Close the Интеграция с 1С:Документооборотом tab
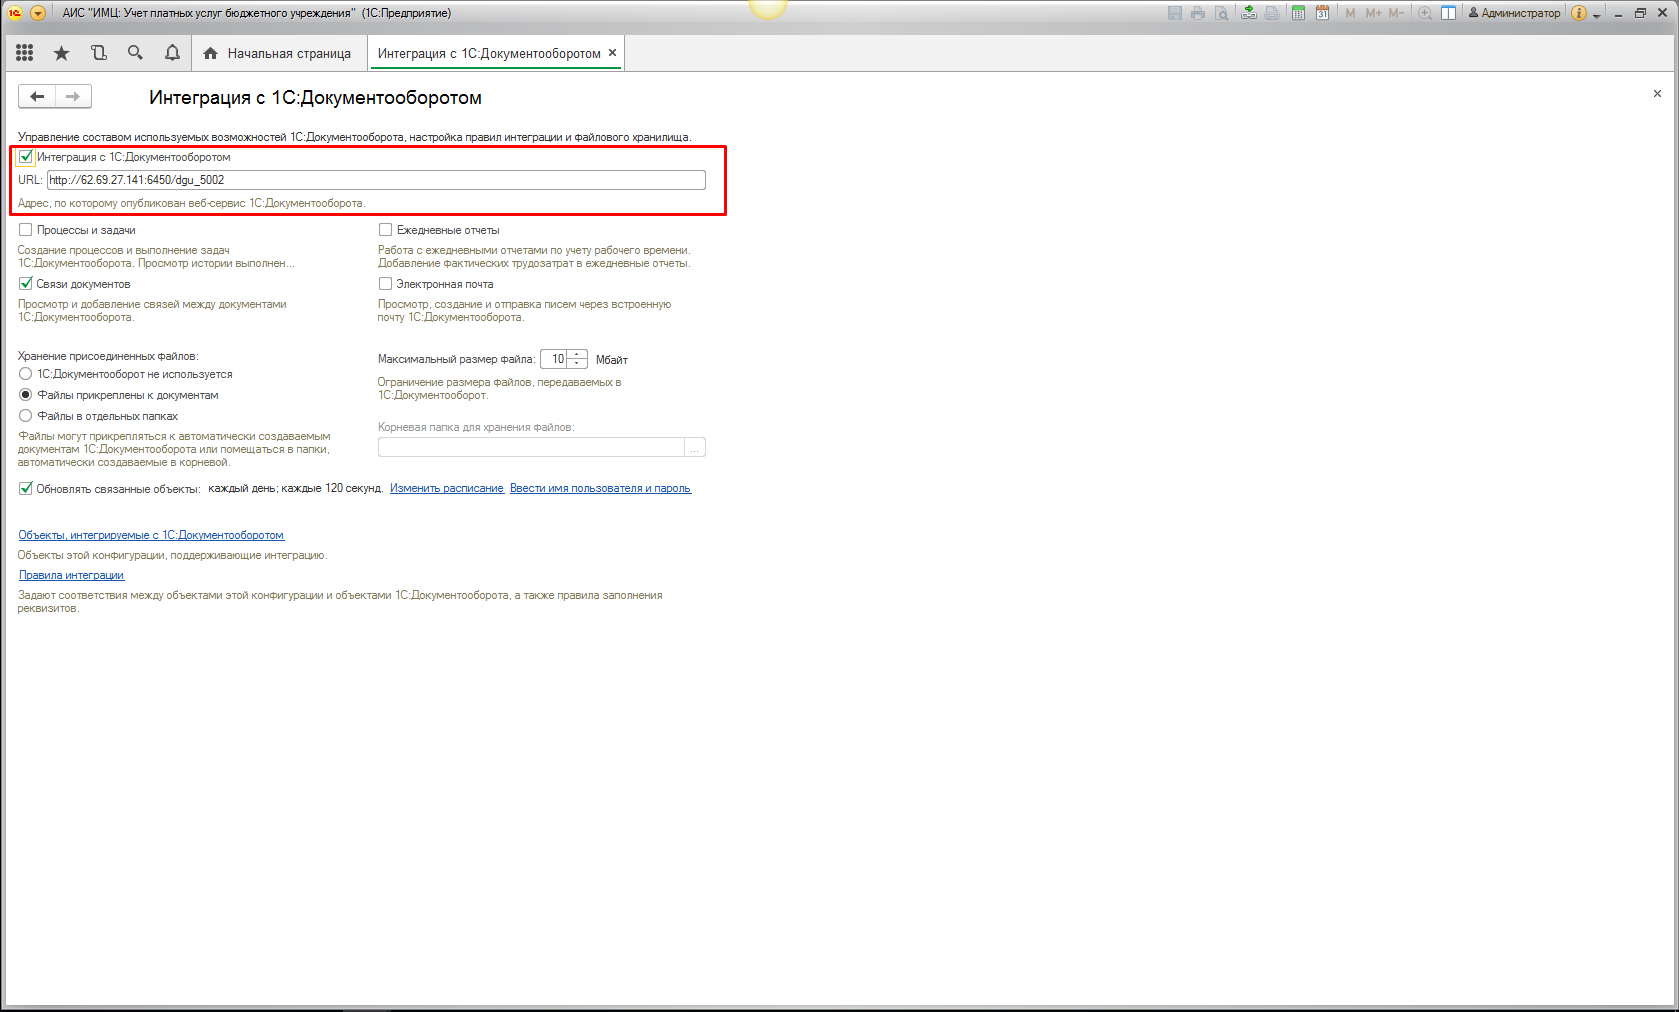Viewport: 1679px width, 1012px height. click(612, 53)
